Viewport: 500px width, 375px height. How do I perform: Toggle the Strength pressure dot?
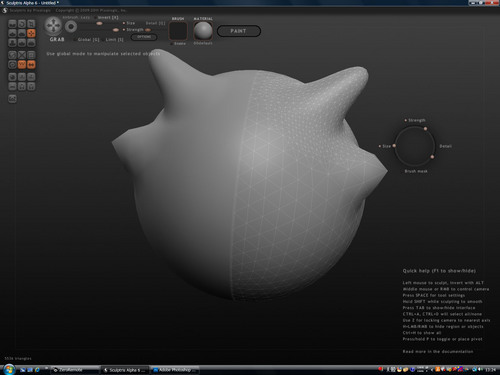(x=124, y=30)
